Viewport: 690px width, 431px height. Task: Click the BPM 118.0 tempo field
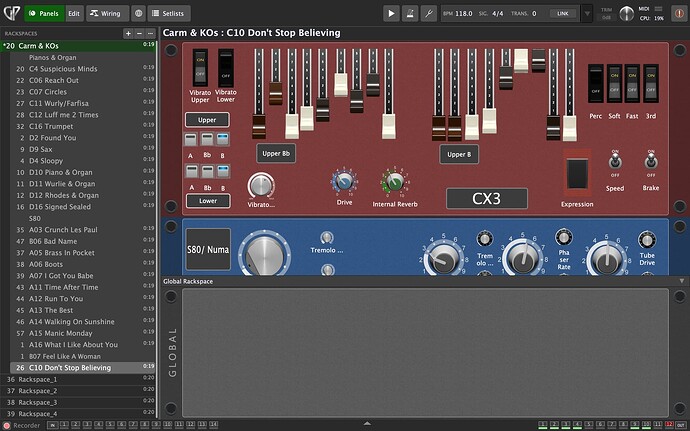458,14
